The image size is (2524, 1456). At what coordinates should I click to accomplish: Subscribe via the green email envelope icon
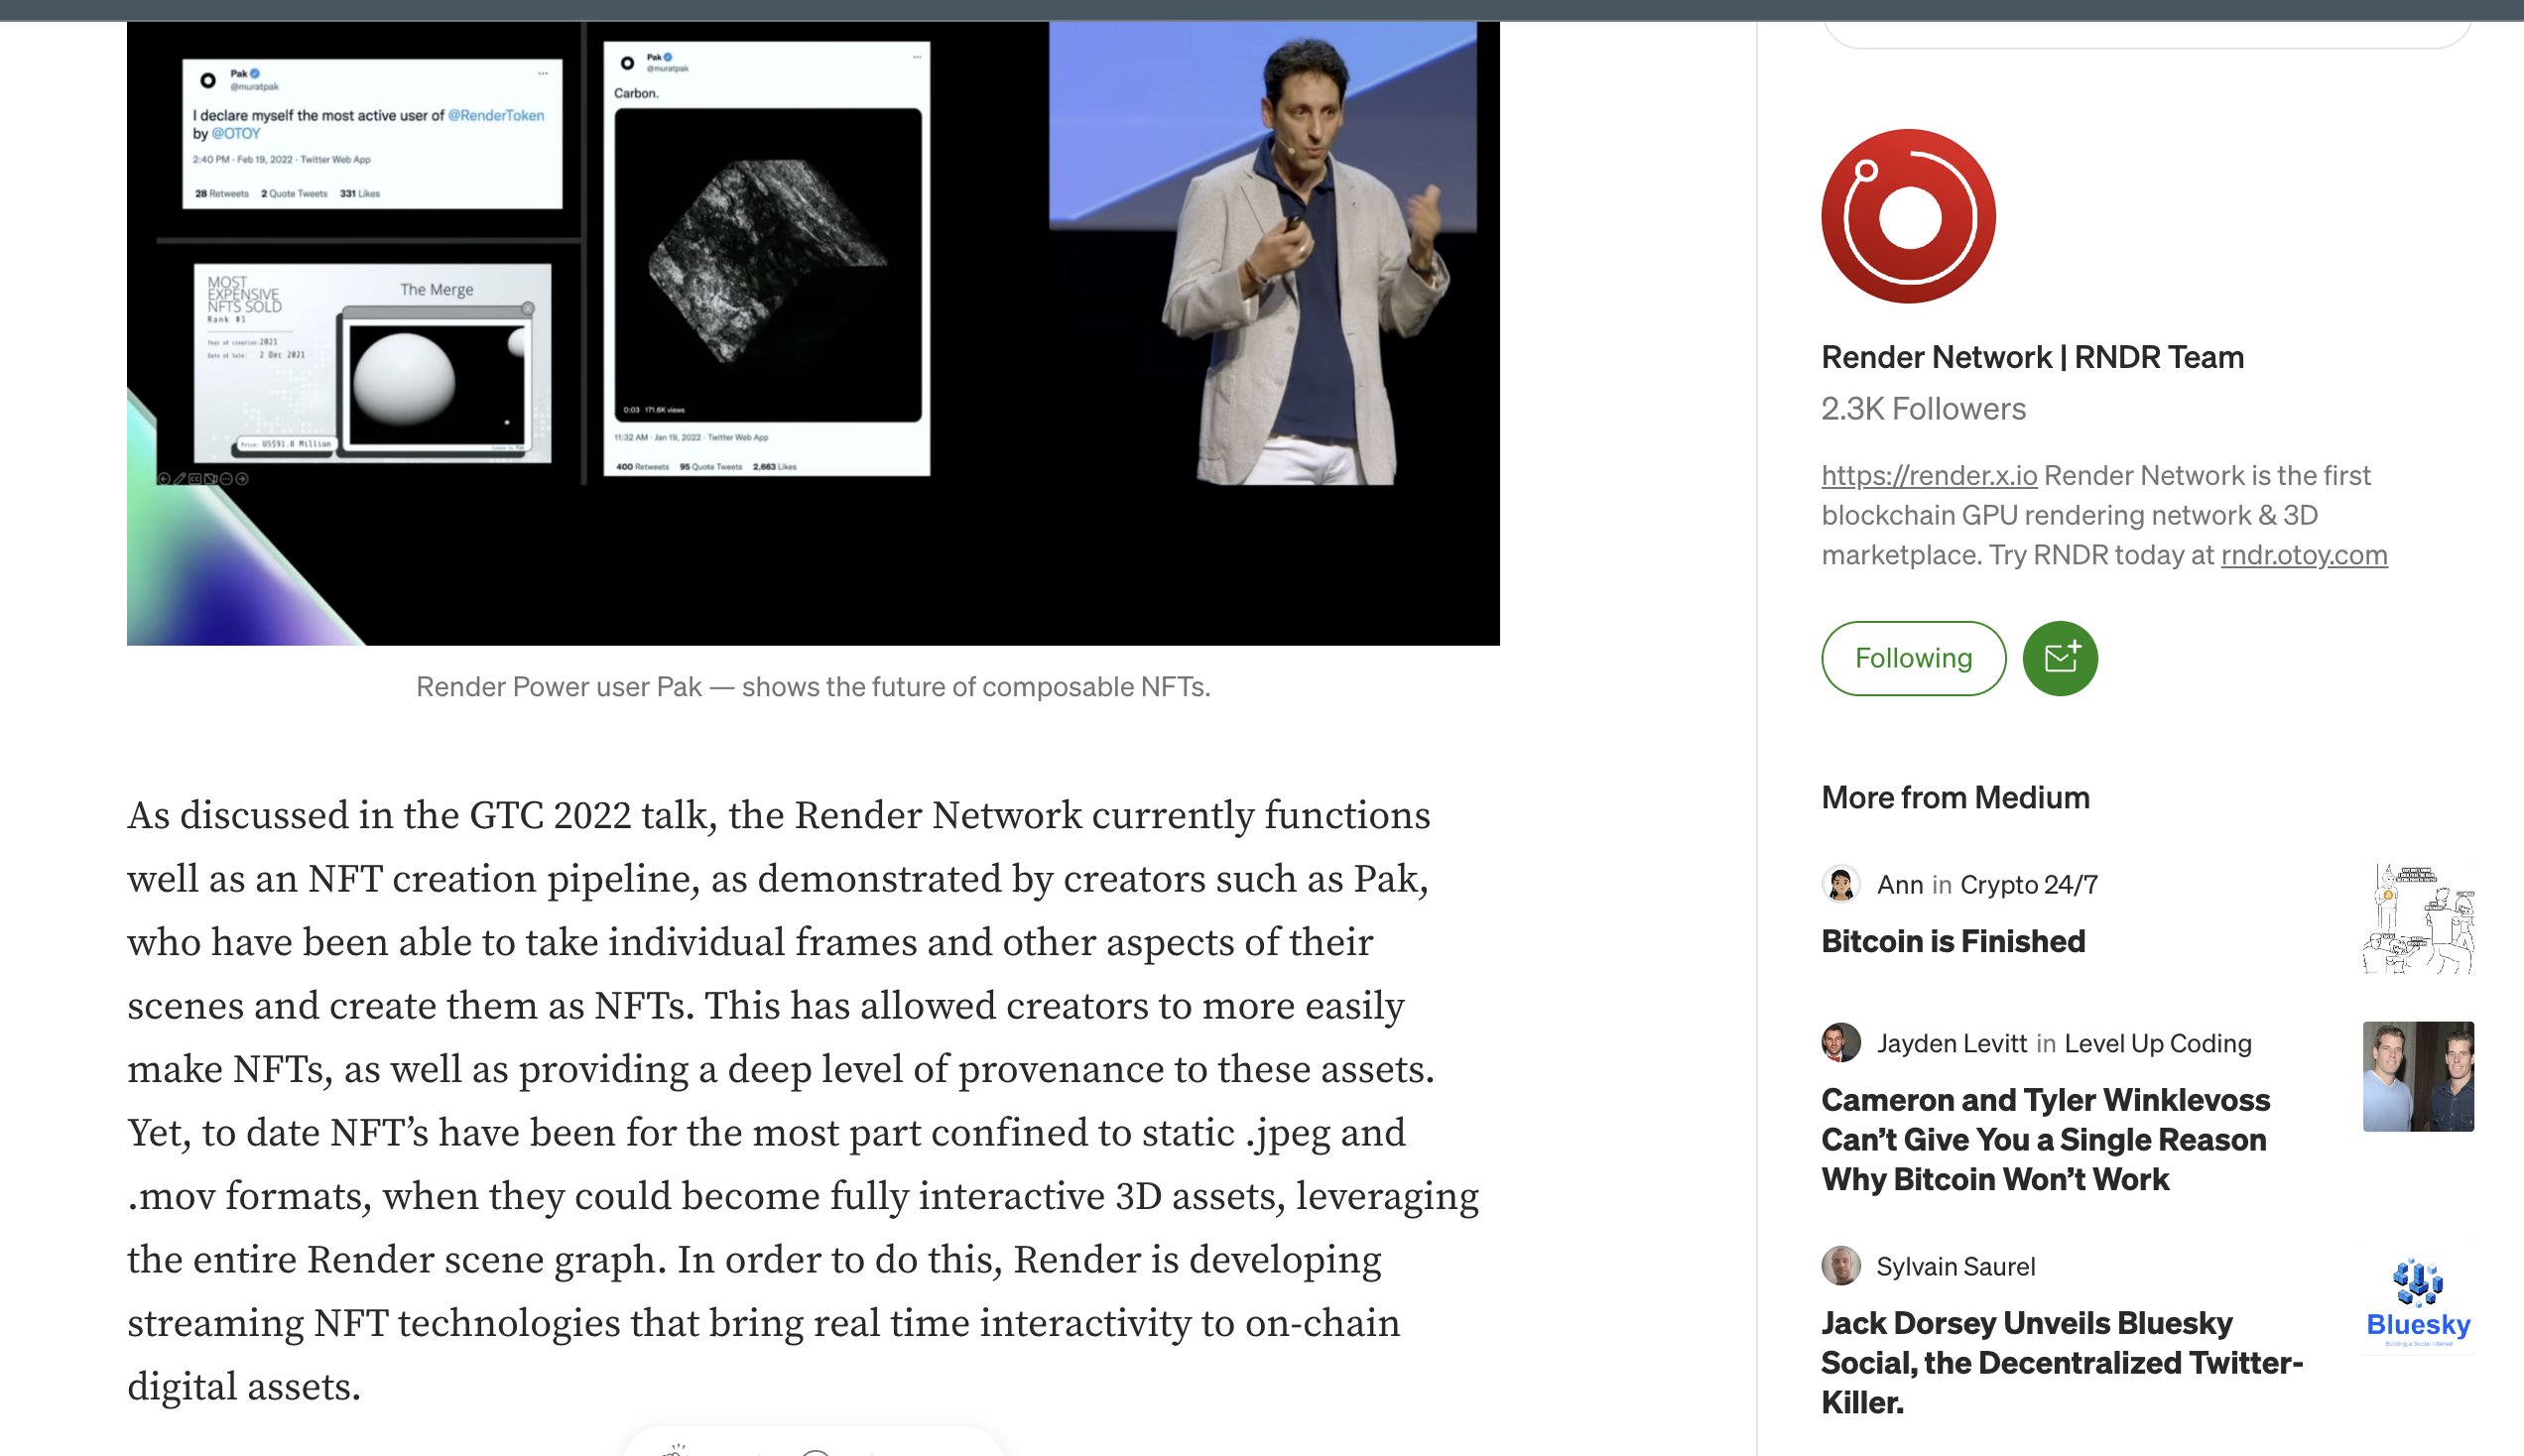[x=2059, y=658]
